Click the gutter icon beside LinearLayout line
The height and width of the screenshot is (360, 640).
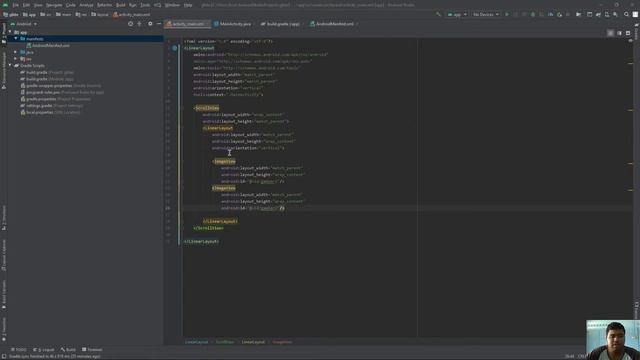tap(174, 48)
